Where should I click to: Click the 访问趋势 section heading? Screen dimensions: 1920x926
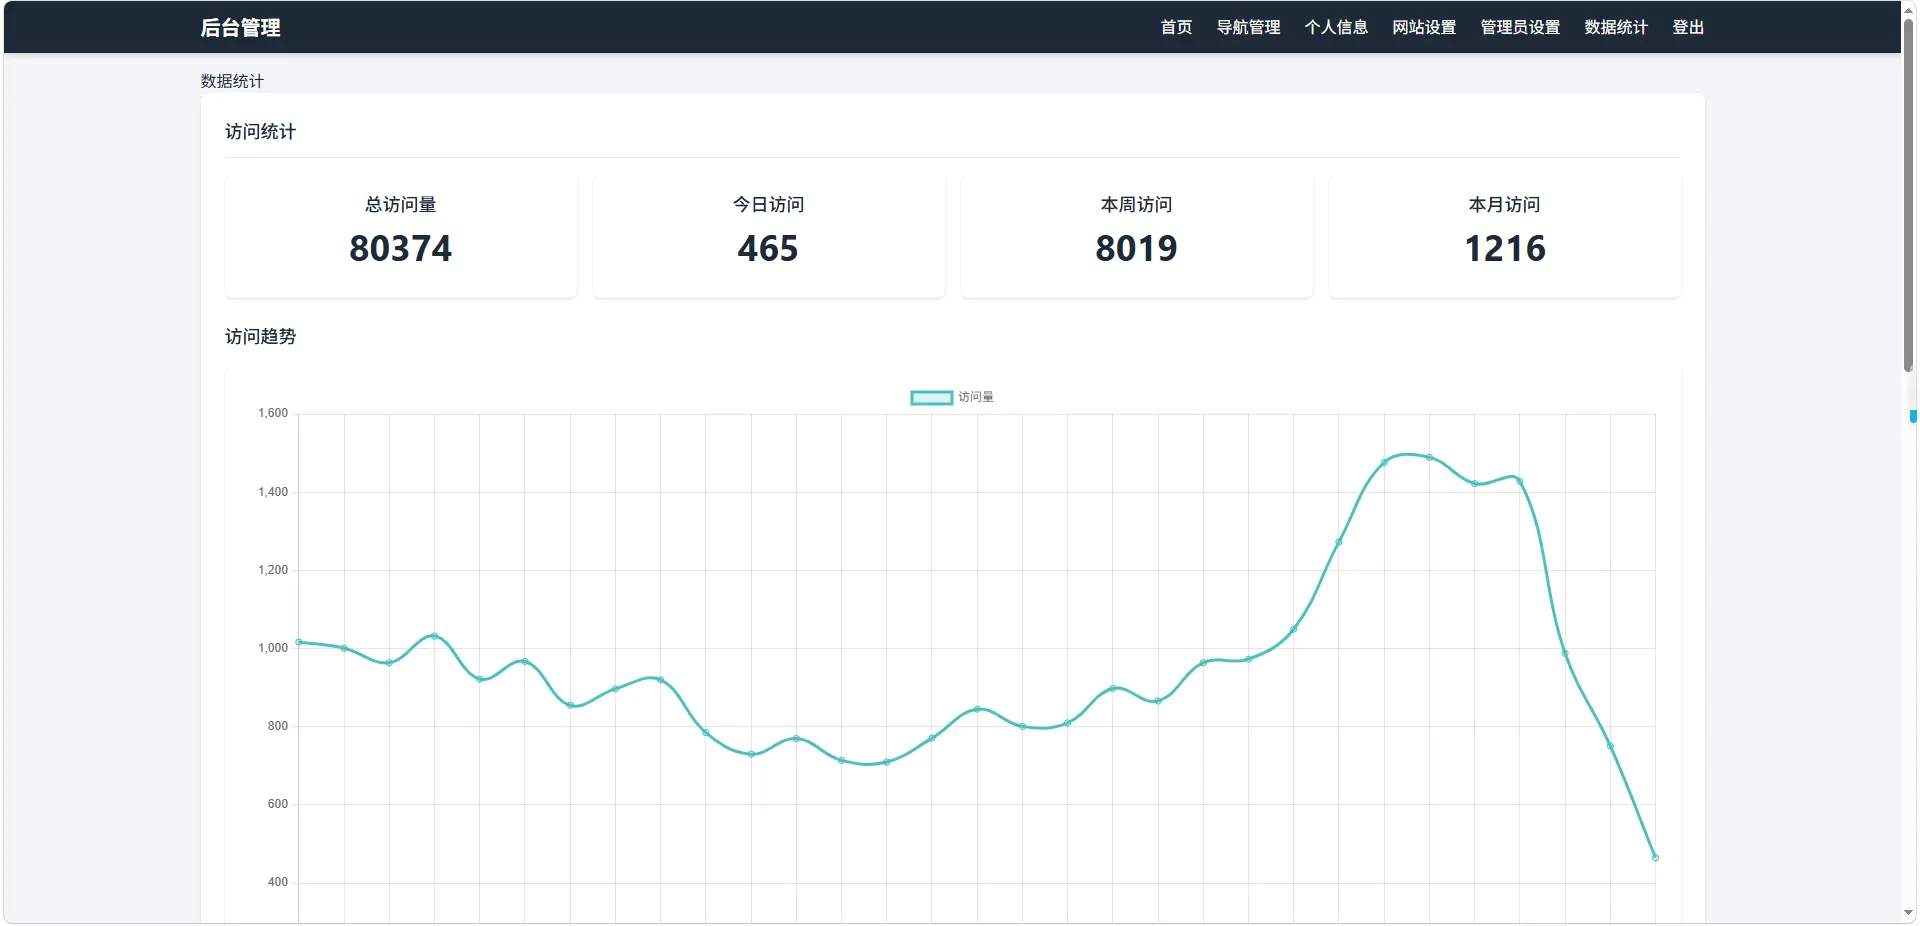tap(260, 336)
